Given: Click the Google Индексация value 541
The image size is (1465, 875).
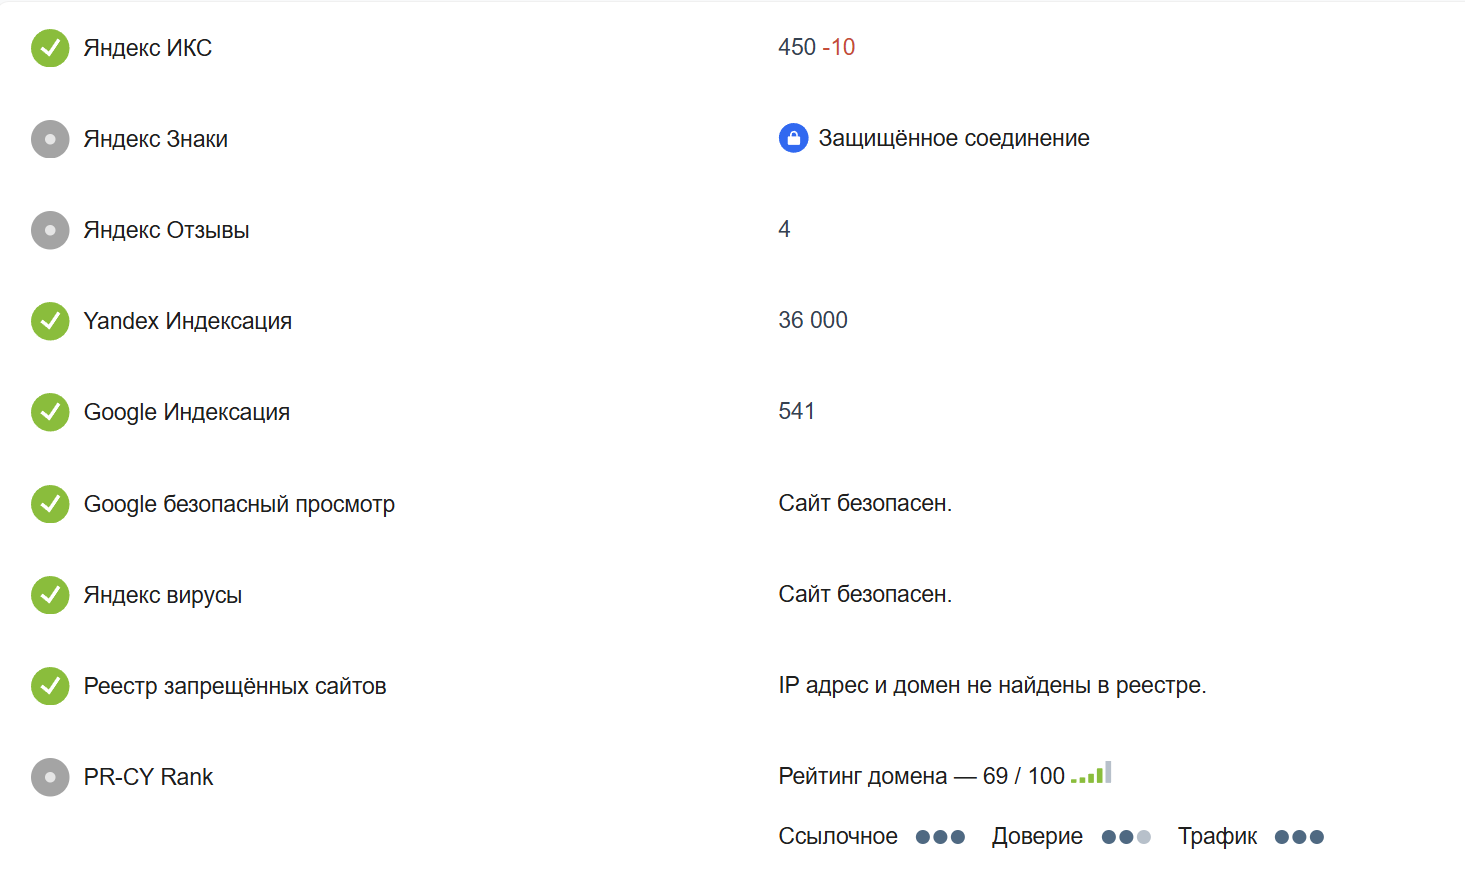Looking at the screenshot, I should point(796,411).
